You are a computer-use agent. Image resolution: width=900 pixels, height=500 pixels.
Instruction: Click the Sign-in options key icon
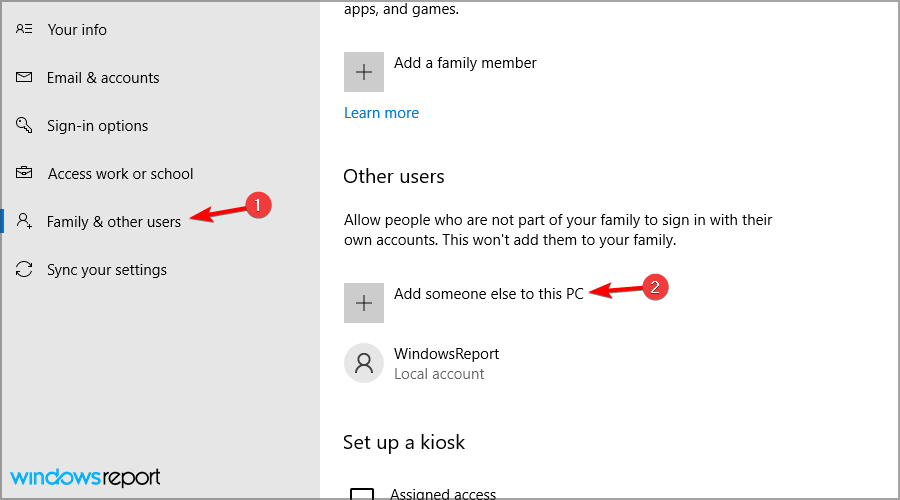click(24, 125)
